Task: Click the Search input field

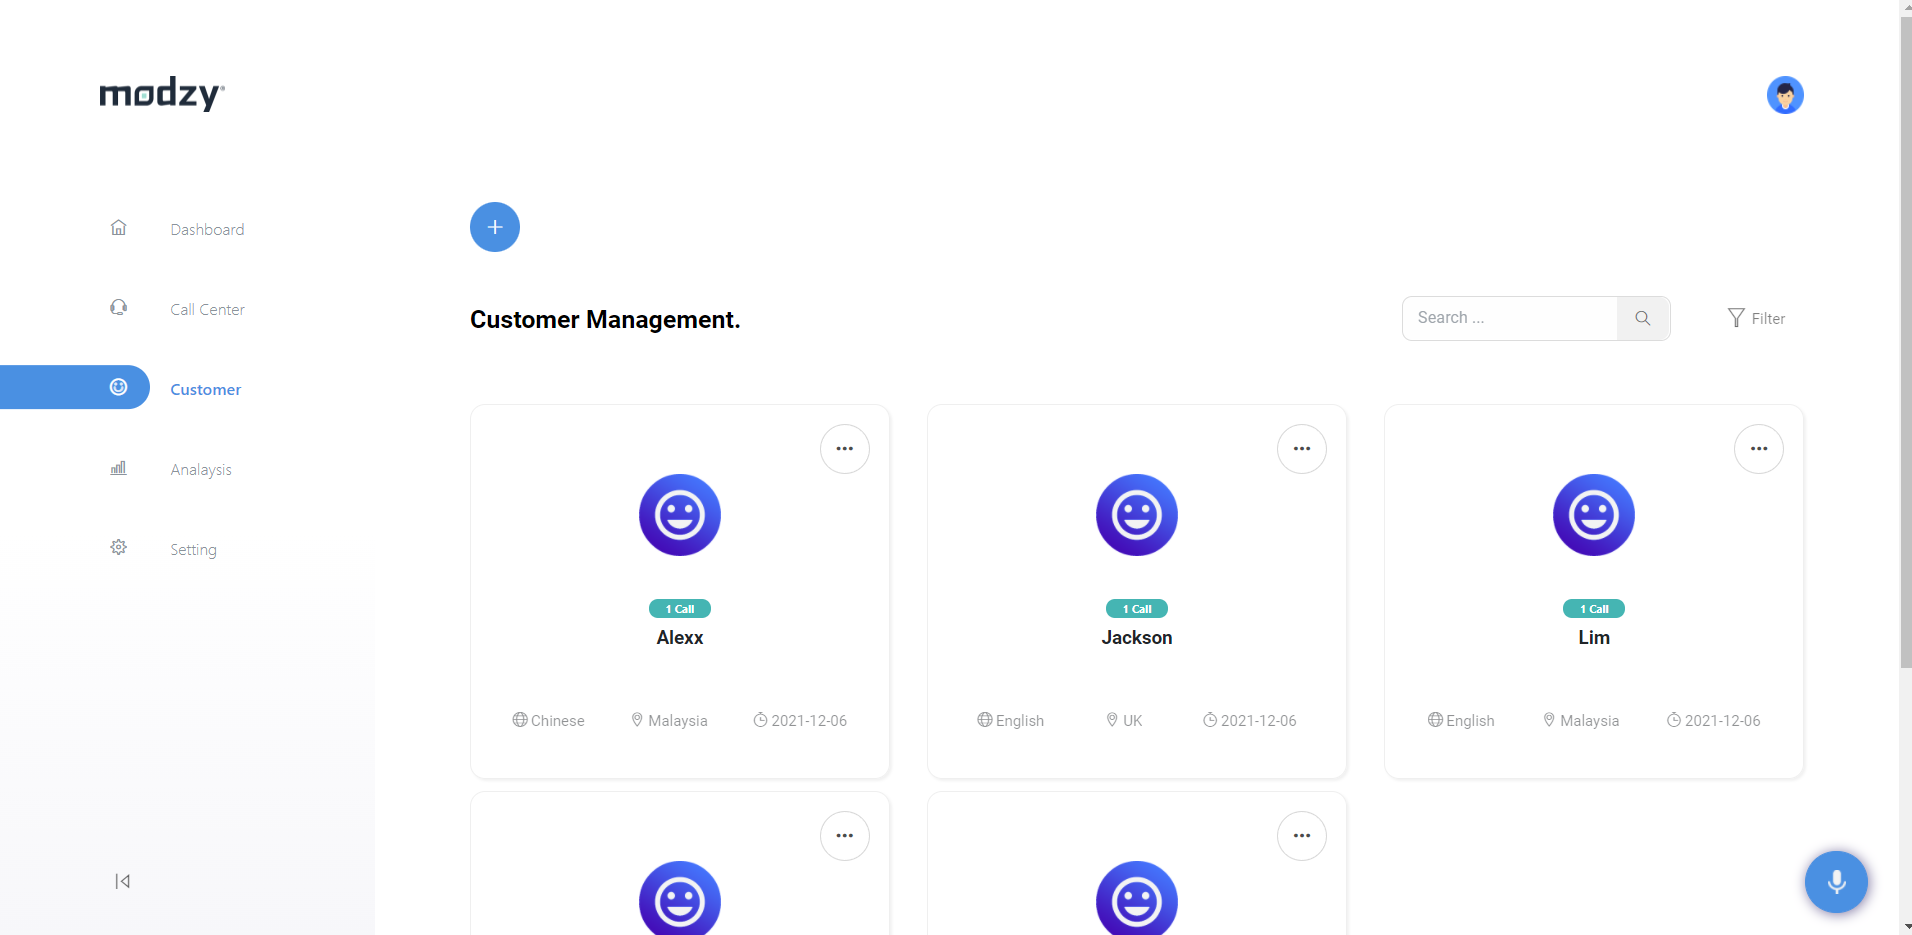Action: (1510, 318)
